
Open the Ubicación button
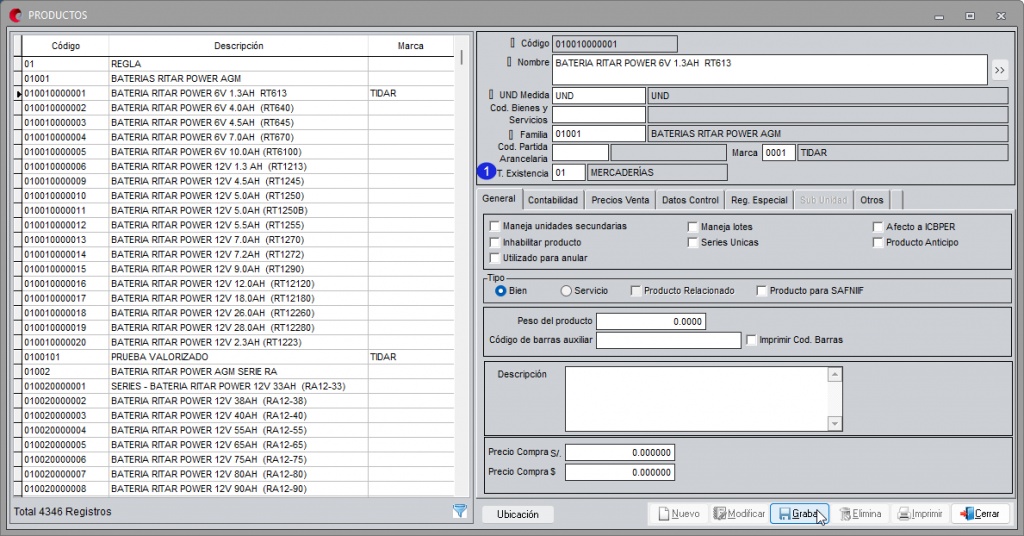518,514
